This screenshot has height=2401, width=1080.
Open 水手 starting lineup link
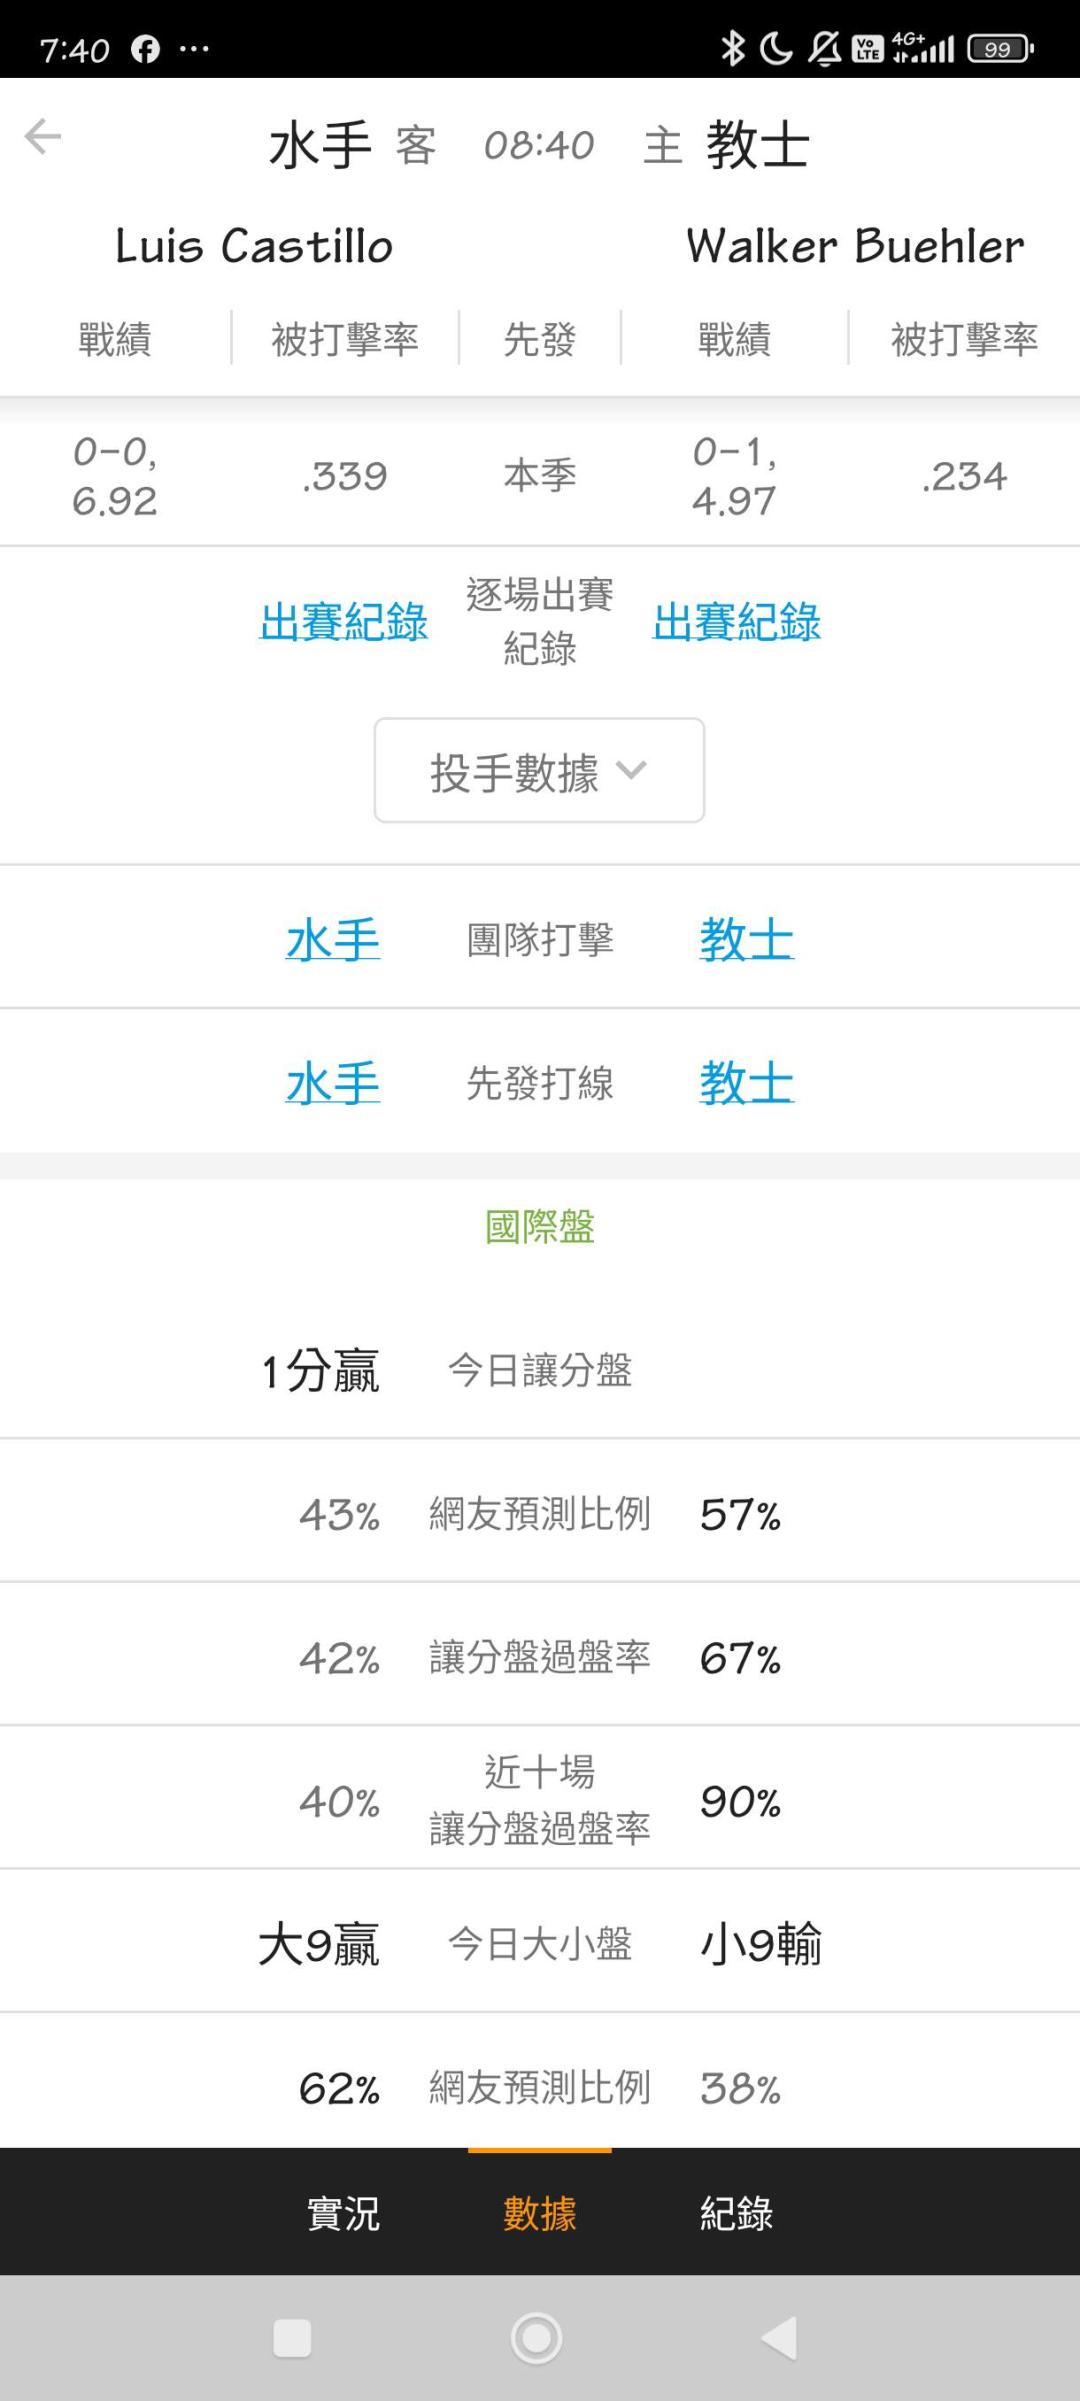333,1083
